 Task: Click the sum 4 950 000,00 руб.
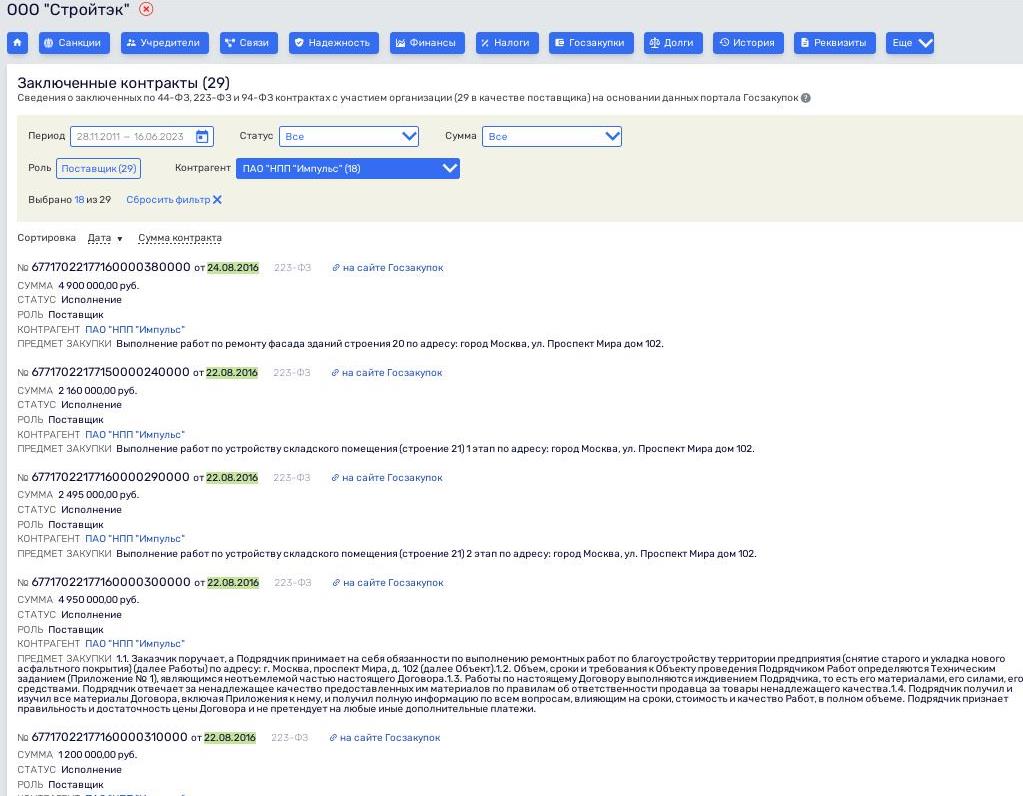click(99, 600)
